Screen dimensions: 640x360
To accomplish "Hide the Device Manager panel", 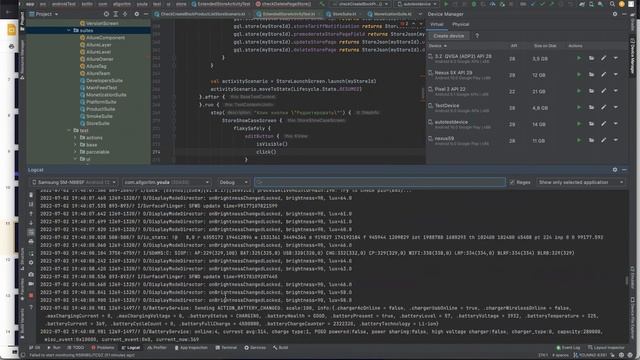I will 624,14.
